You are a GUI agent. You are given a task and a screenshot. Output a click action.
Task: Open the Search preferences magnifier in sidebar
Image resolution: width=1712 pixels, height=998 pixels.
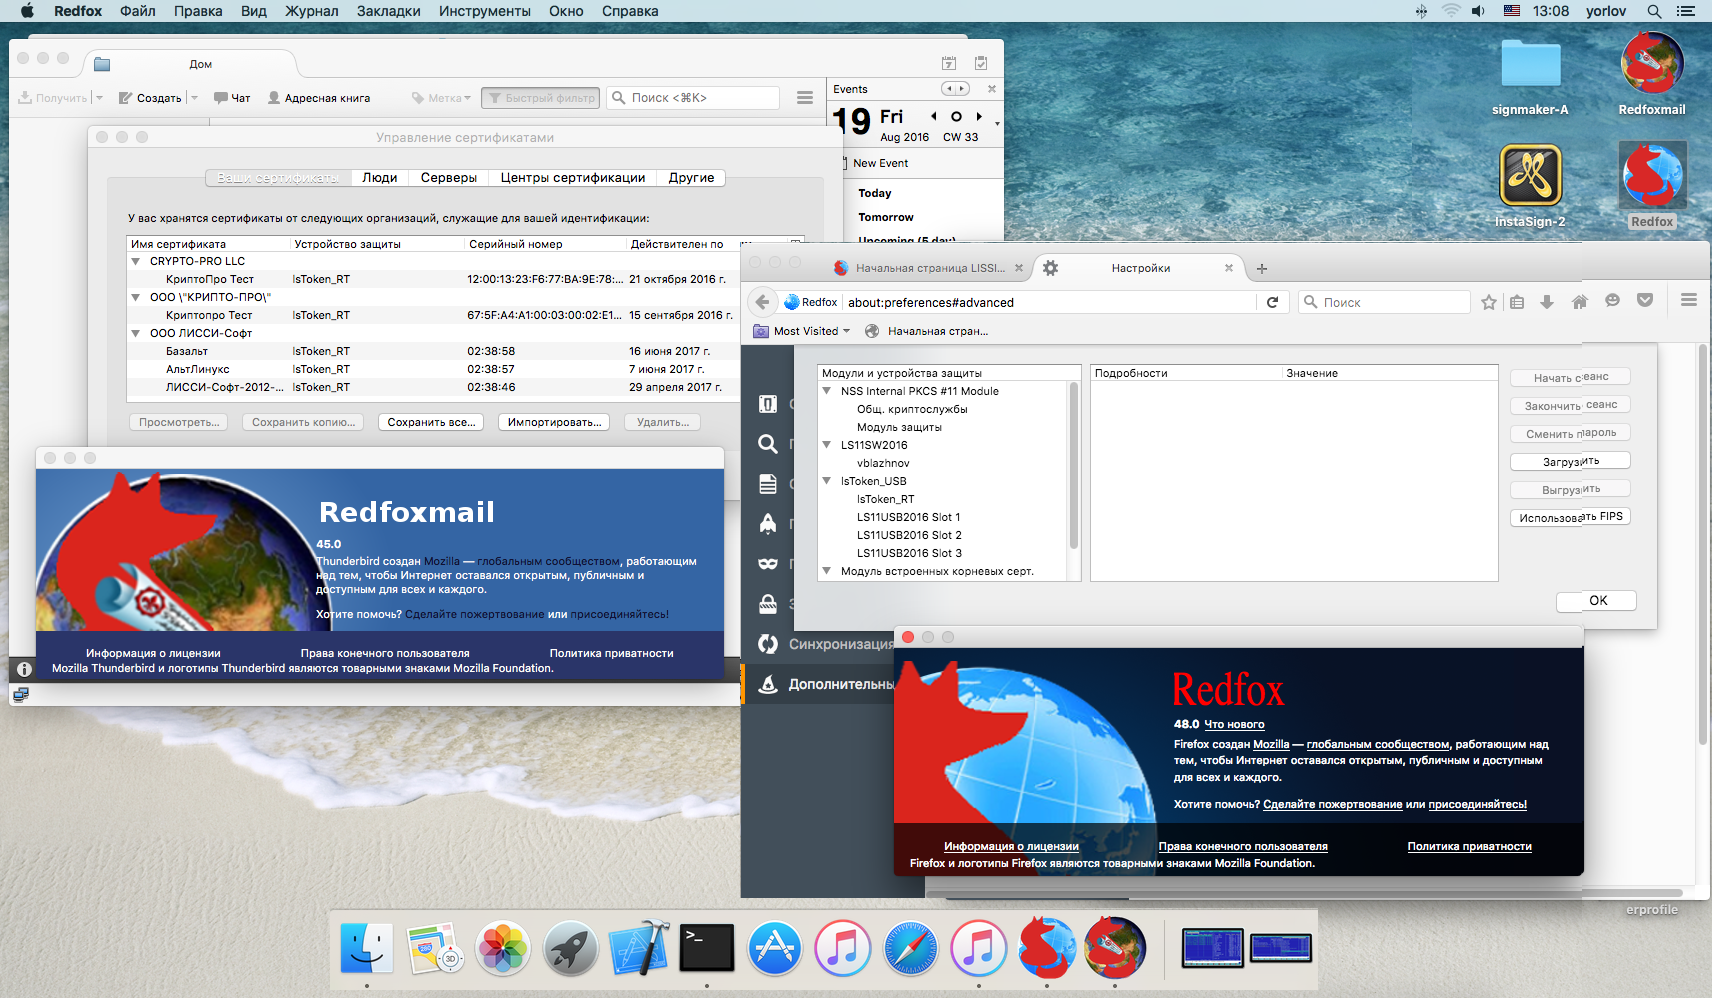pos(768,444)
